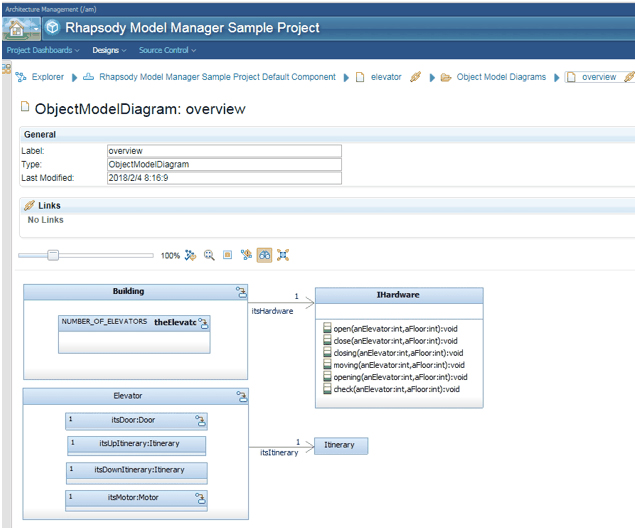Open the Source Control menu
This screenshot has height=528, width=635.
tap(167, 50)
